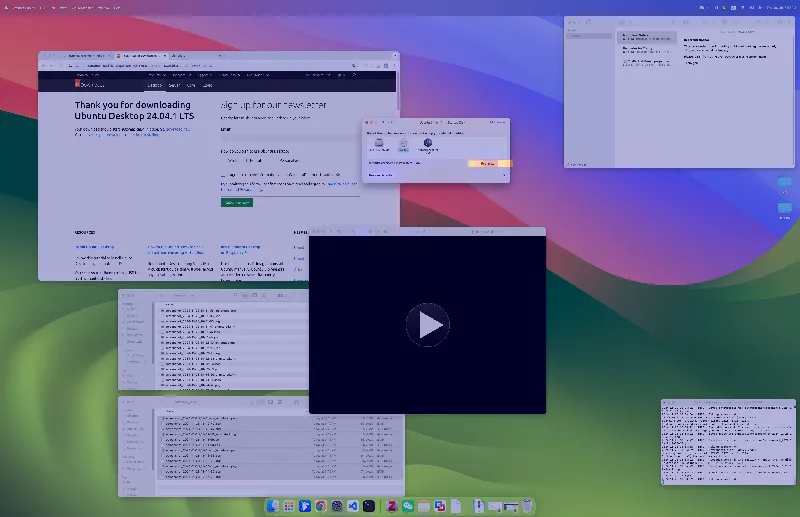The image size is (800, 517).
Task: Open the dark Terminal icon in Dock
Action: pyautogui.click(x=369, y=506)
